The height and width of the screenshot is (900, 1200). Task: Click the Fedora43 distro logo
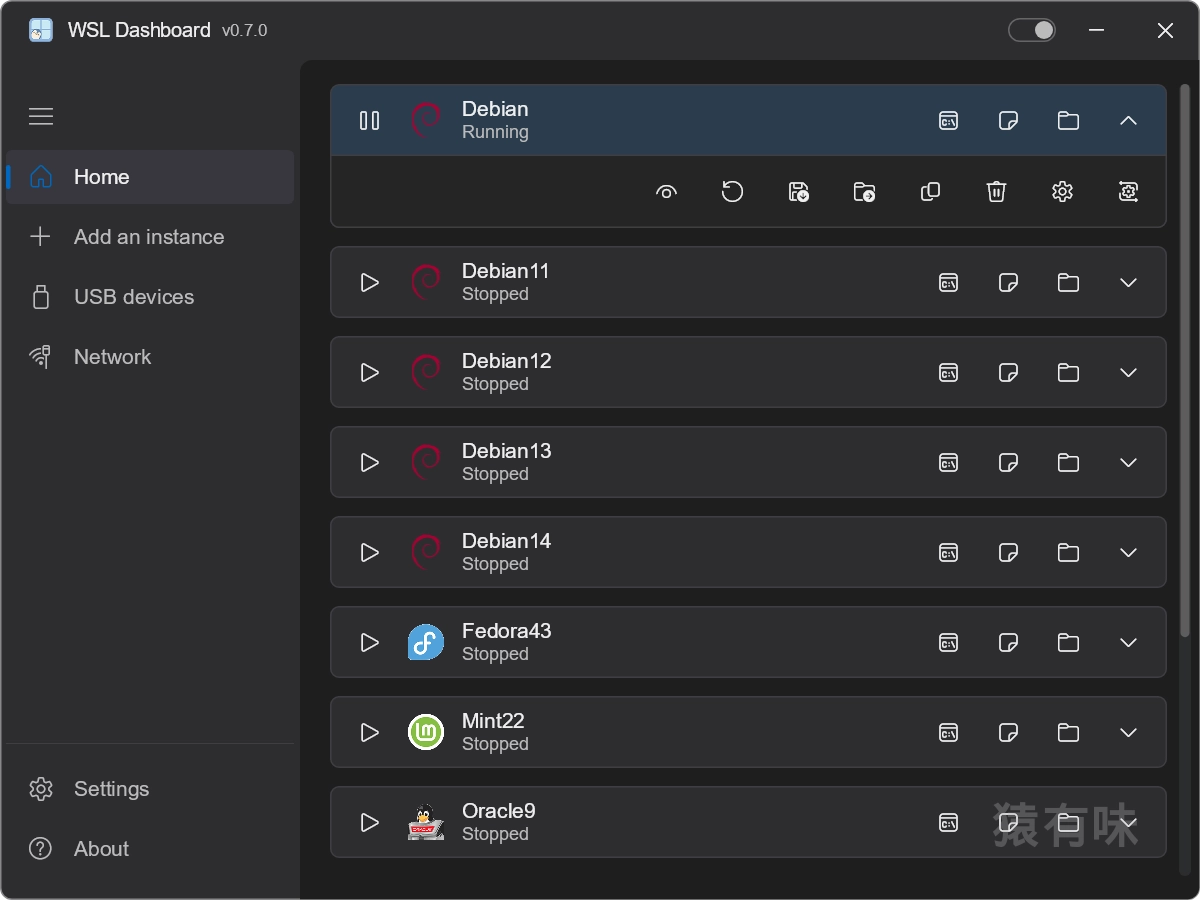click(x=426, y=642)
